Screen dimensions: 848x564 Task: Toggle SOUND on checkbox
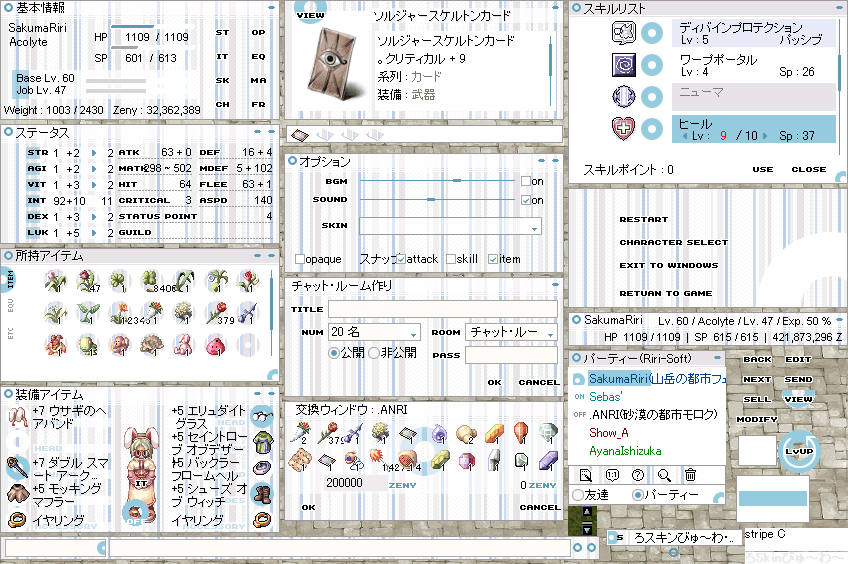pos(526,200)
